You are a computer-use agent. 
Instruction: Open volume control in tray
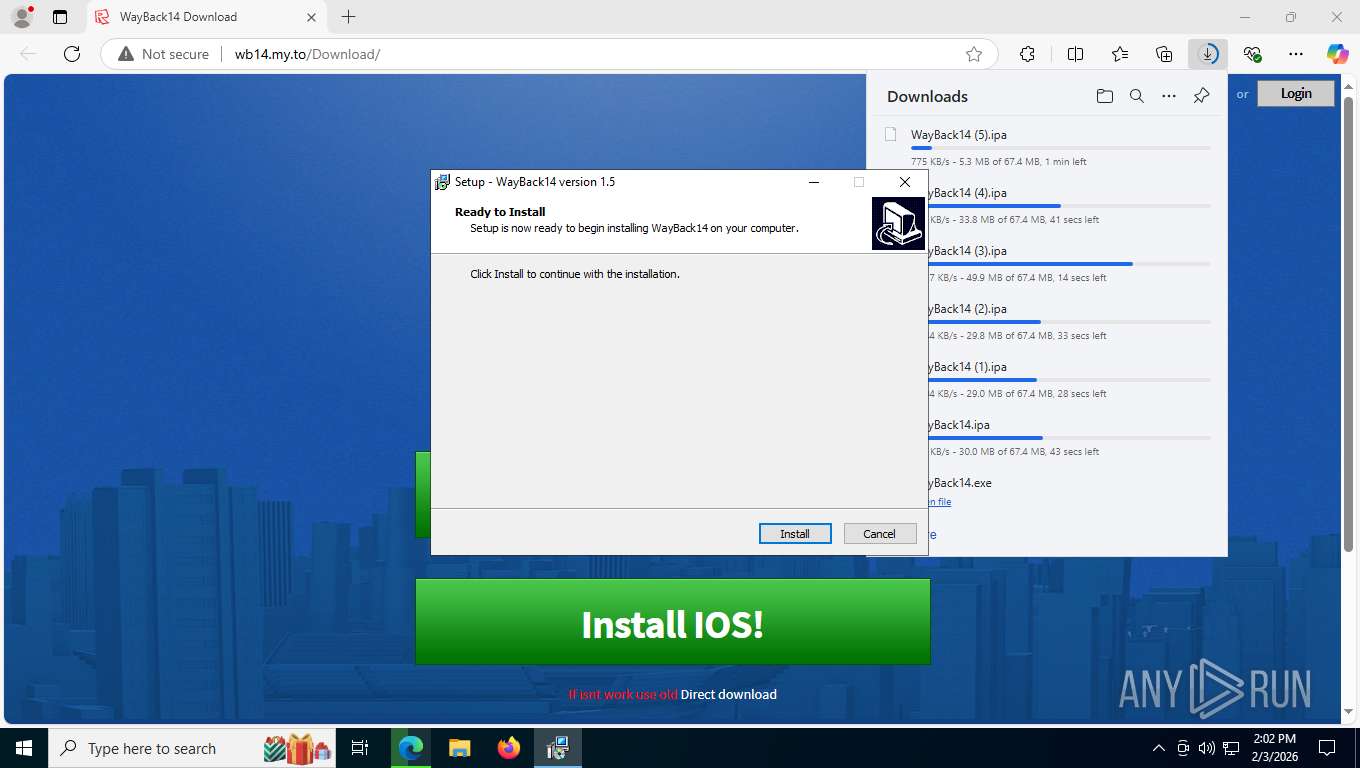click(x=1207, y=748)
